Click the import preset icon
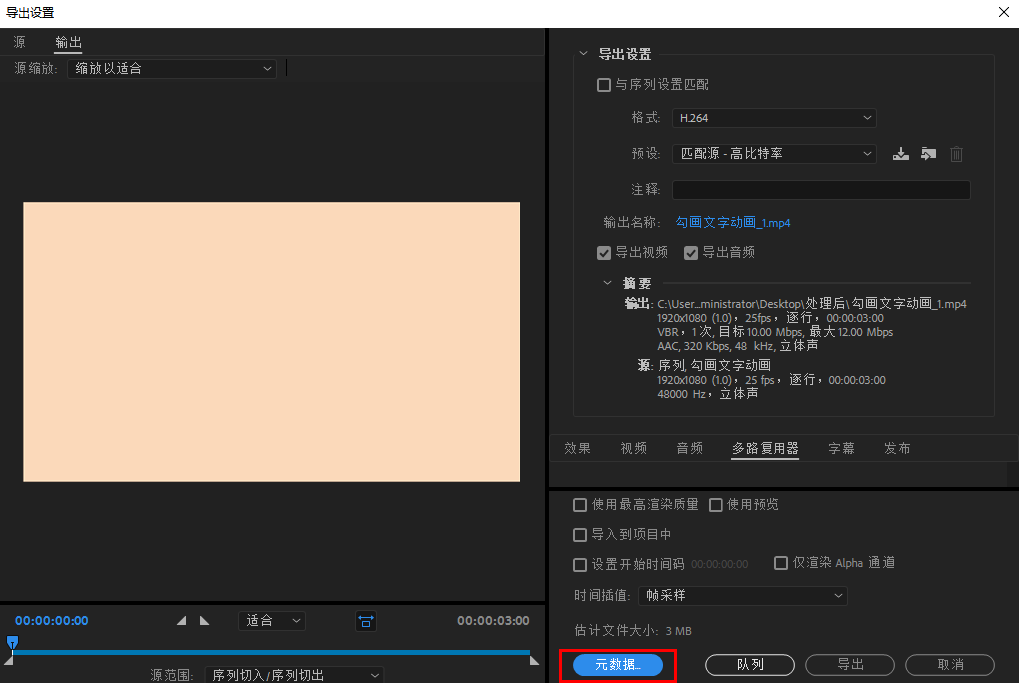The image size is (1019, 683). point(928,154)
